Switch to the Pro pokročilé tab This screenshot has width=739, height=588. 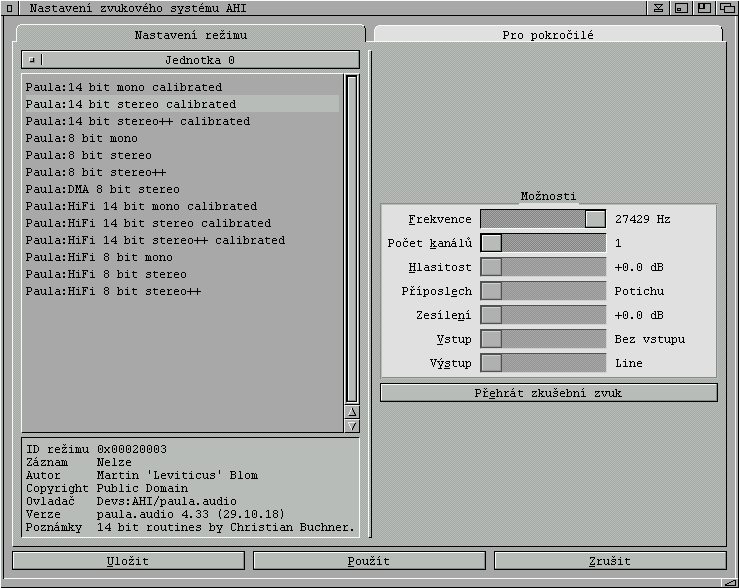(x=547, y=34)
